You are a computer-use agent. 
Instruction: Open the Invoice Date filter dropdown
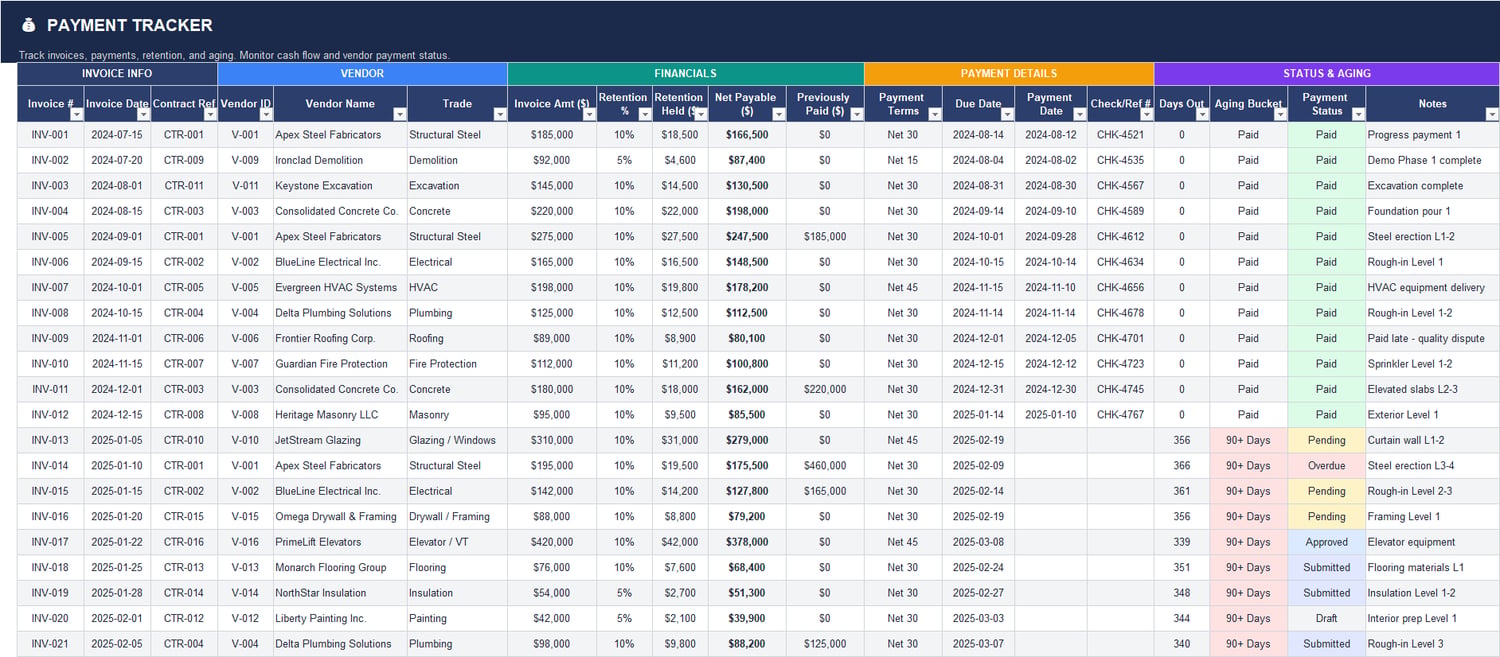(142, 114)
